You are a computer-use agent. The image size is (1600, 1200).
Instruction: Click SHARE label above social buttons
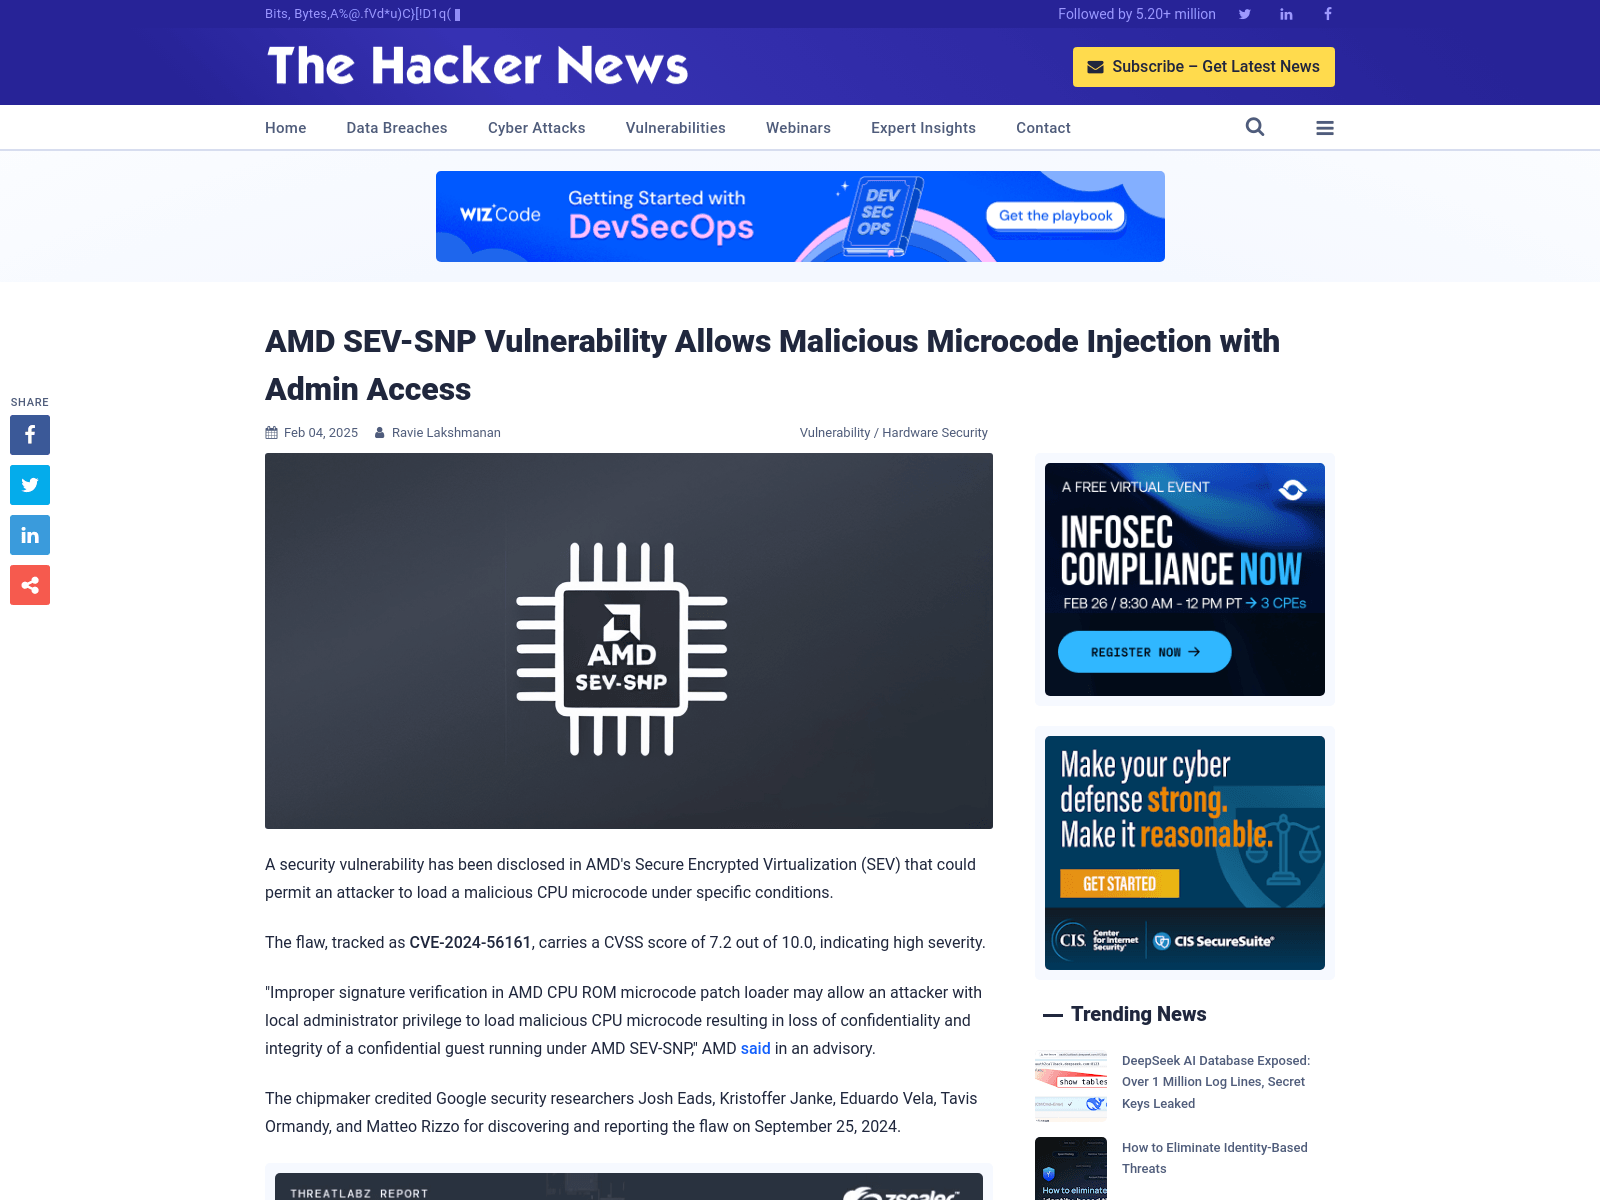(x=30, y=402)
